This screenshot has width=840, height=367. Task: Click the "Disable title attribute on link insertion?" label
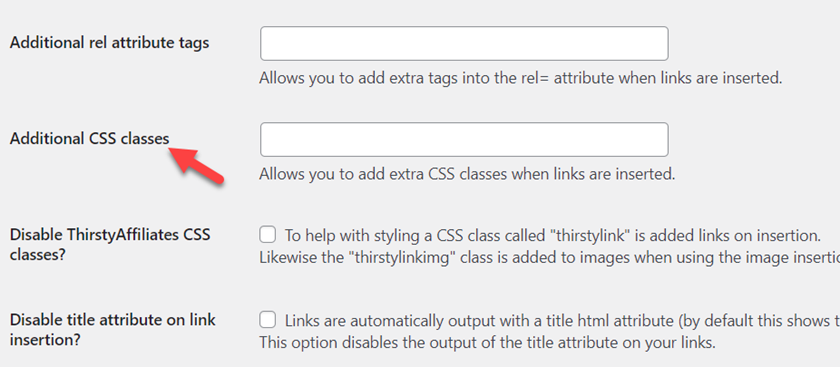tap(112, 330)
